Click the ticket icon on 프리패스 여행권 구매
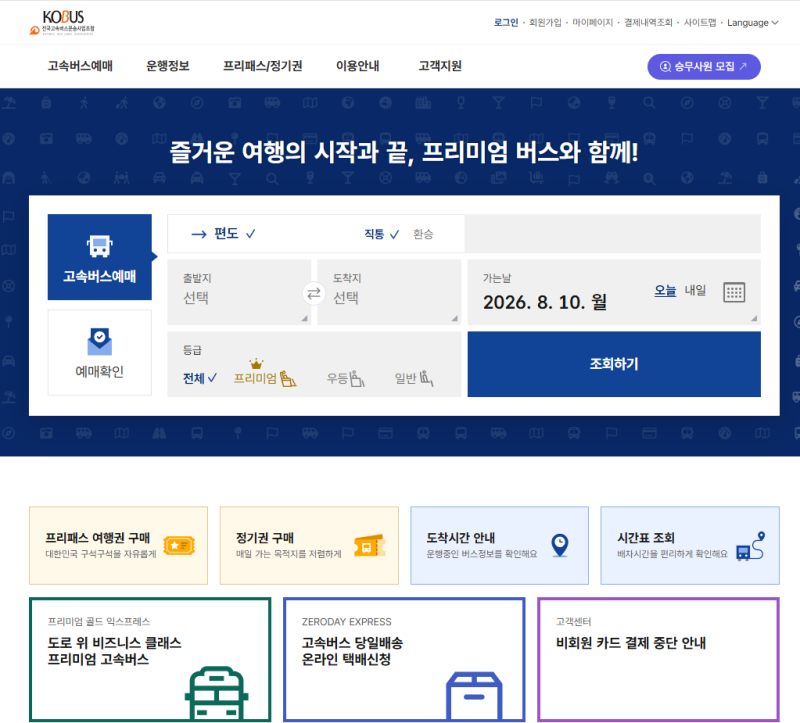The width and height of the screenshot is (800, 723). pyautogui.click(x=179, y=546)
